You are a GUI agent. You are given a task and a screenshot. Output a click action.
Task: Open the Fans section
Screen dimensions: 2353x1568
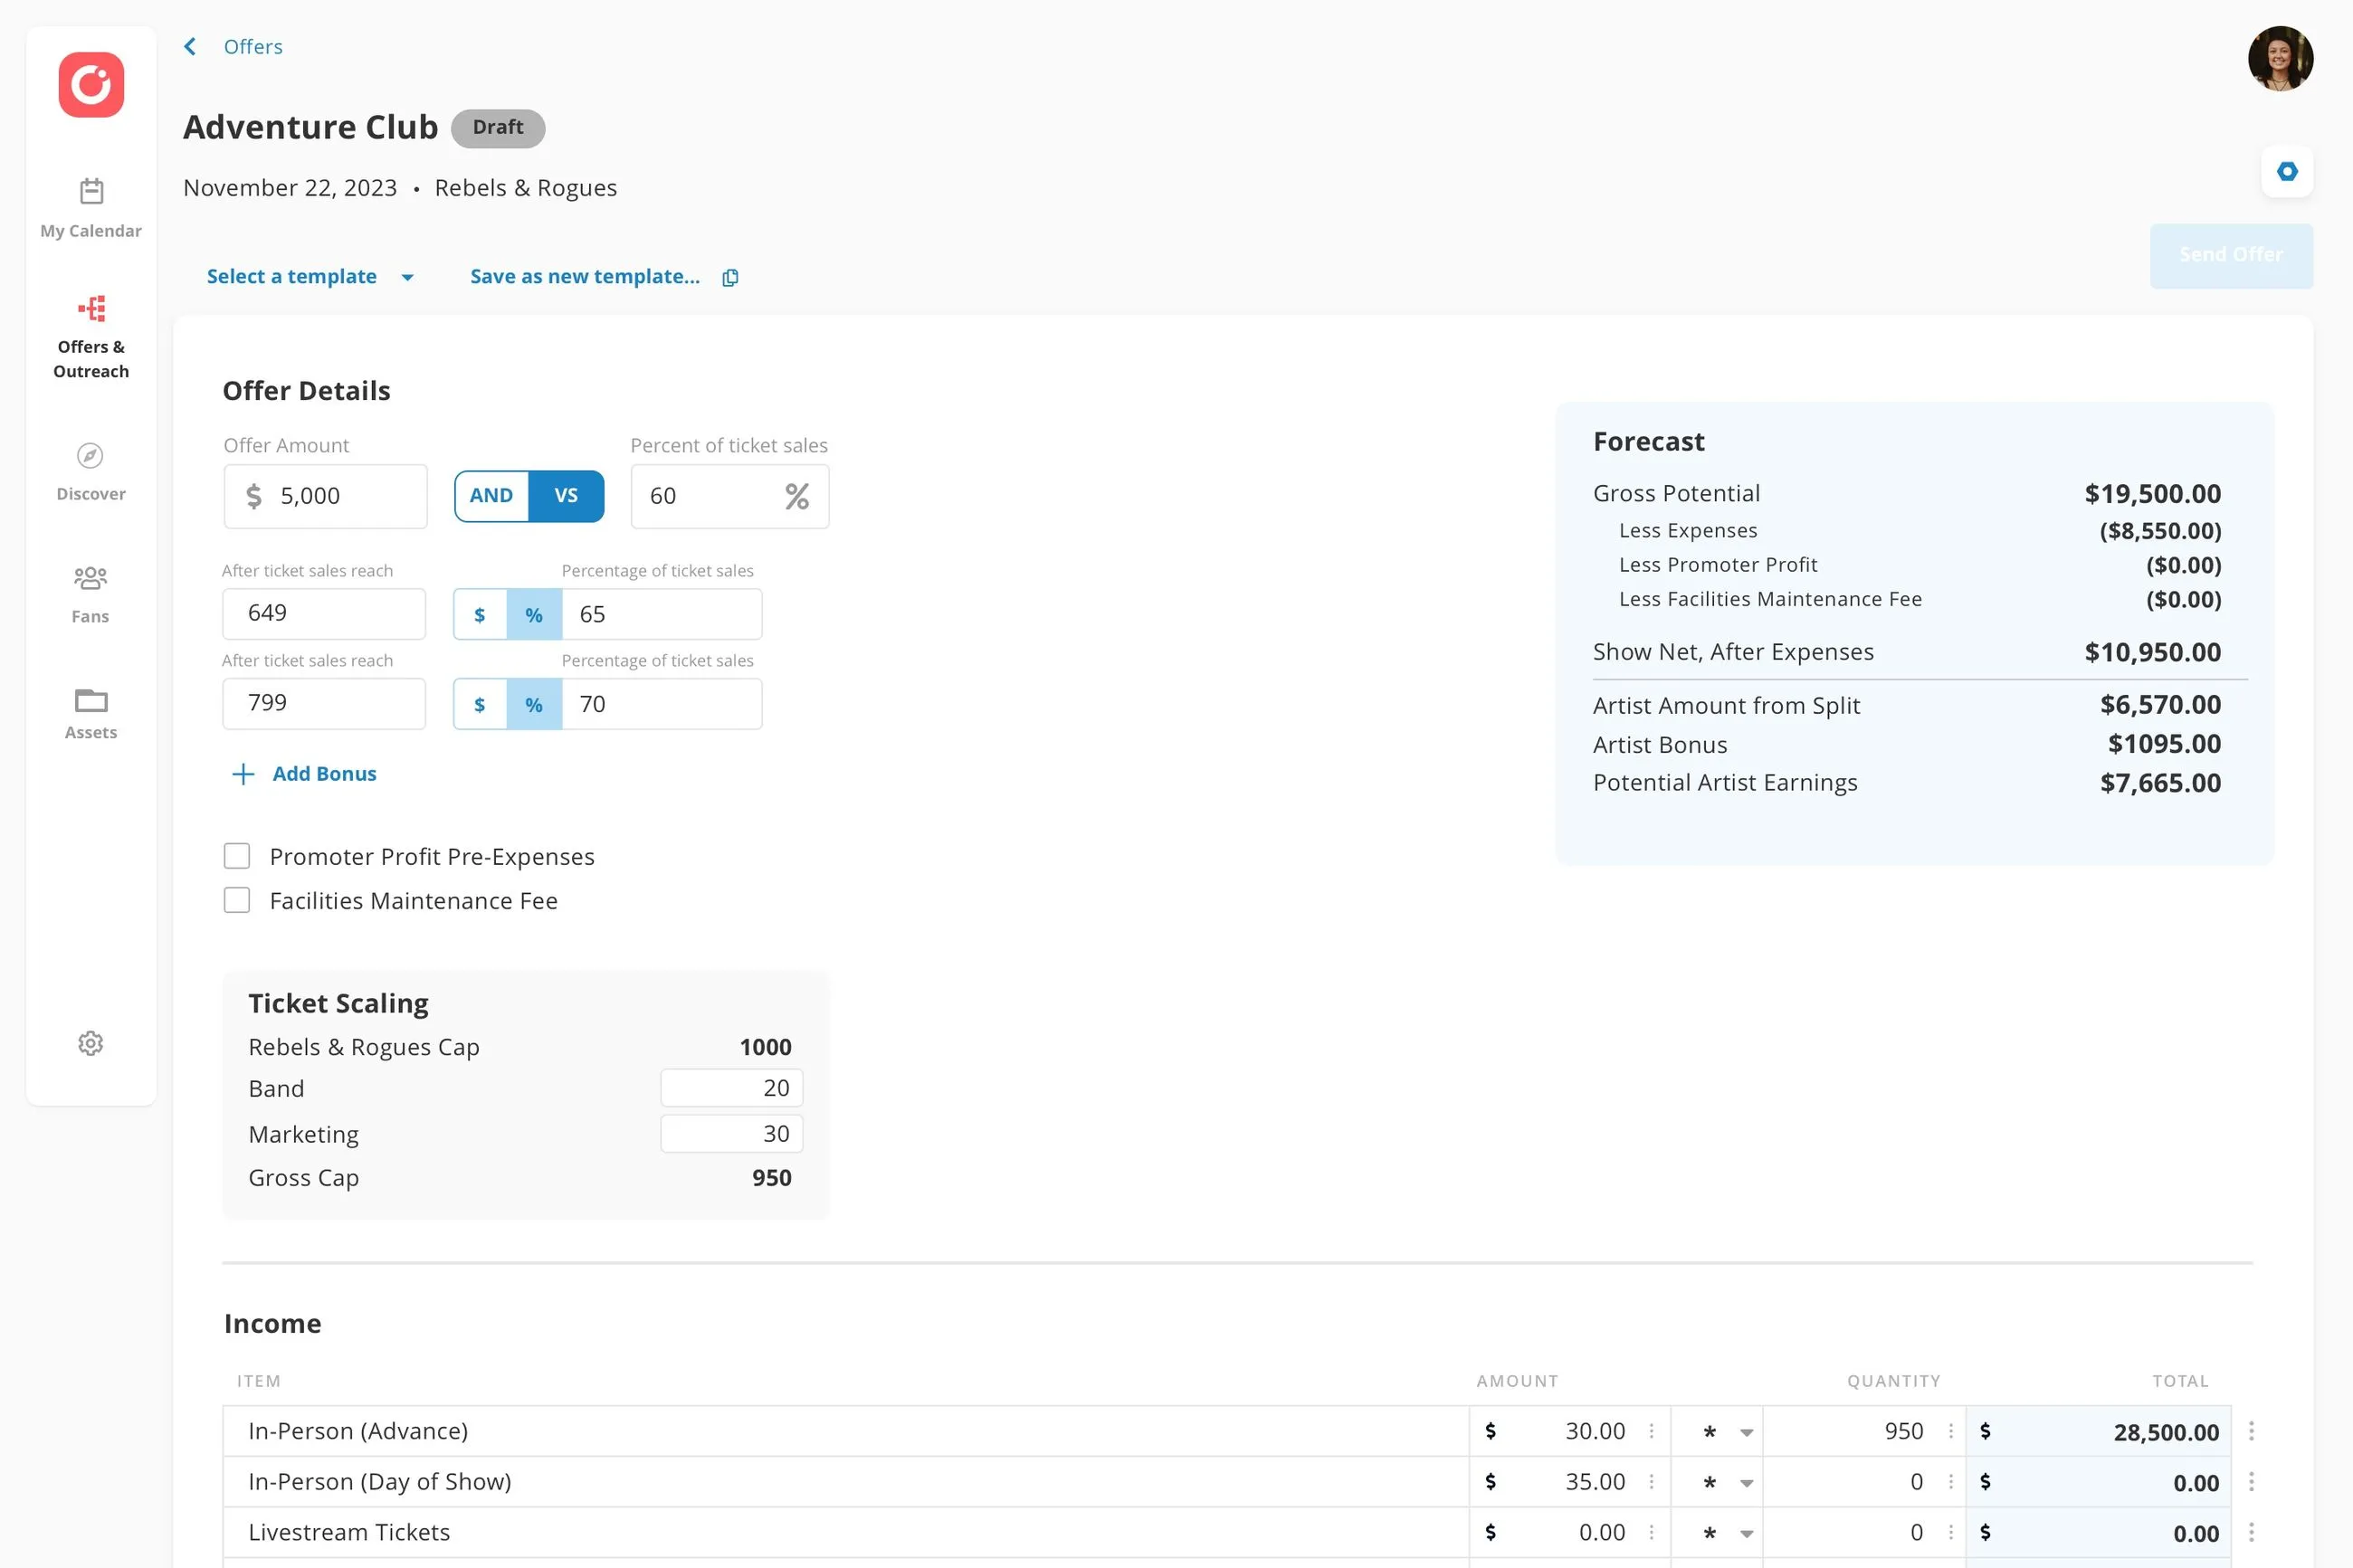[x=90, y=594]
